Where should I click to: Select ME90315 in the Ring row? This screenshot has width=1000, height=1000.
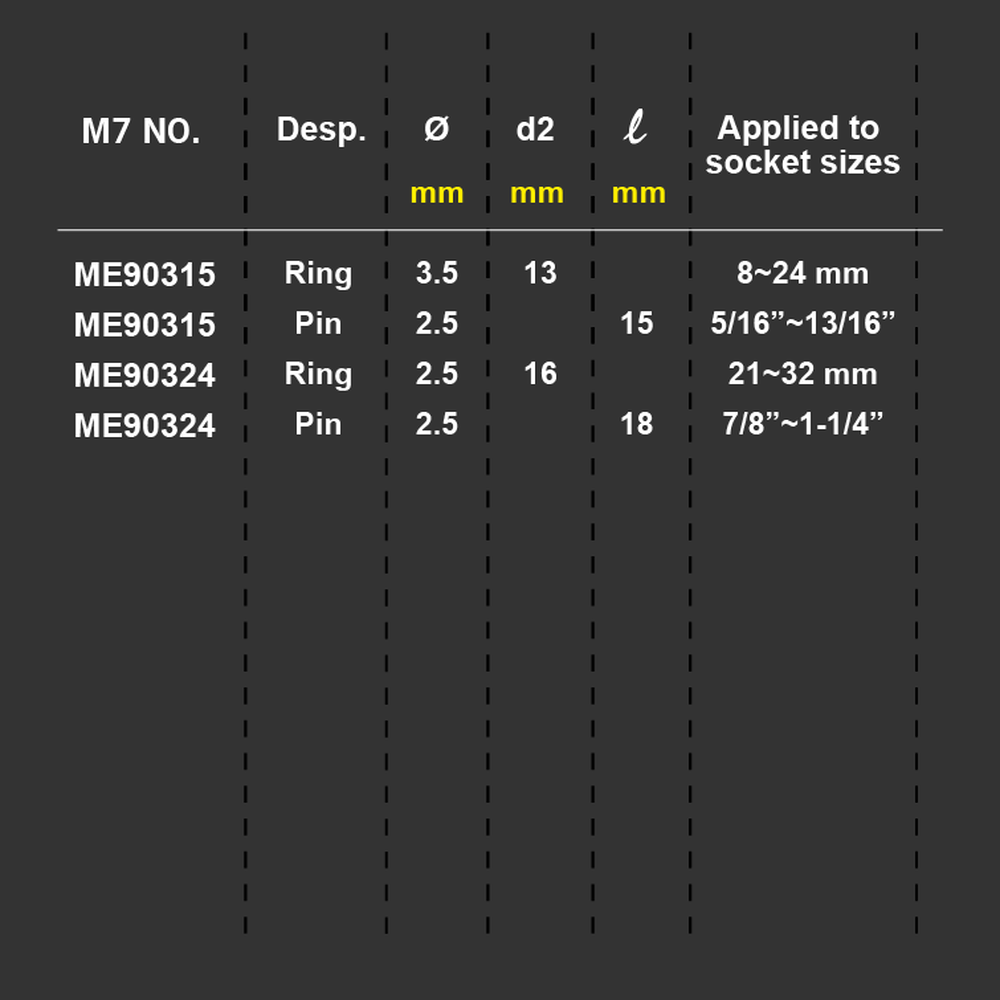[145, 274]
